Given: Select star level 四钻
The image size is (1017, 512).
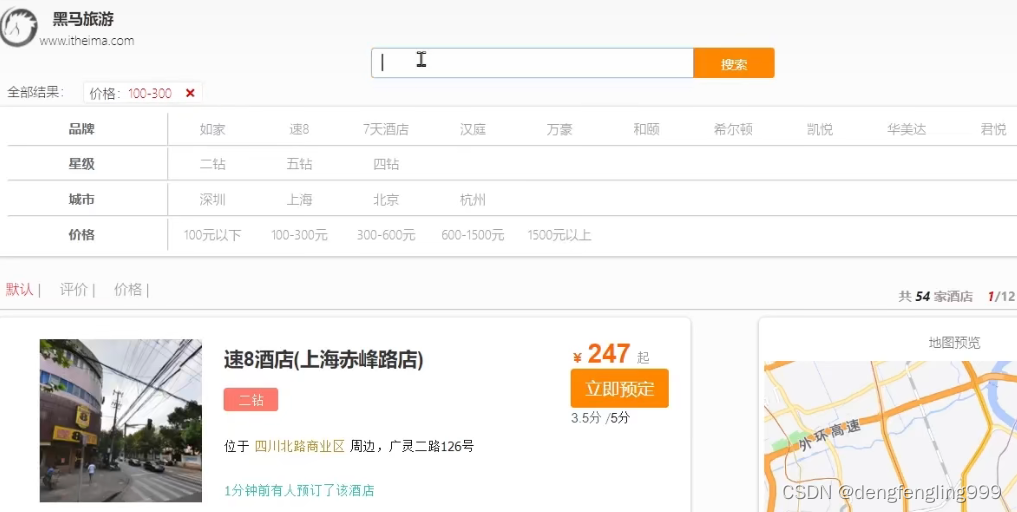Looking at the screenshot, I should (386, 164).
